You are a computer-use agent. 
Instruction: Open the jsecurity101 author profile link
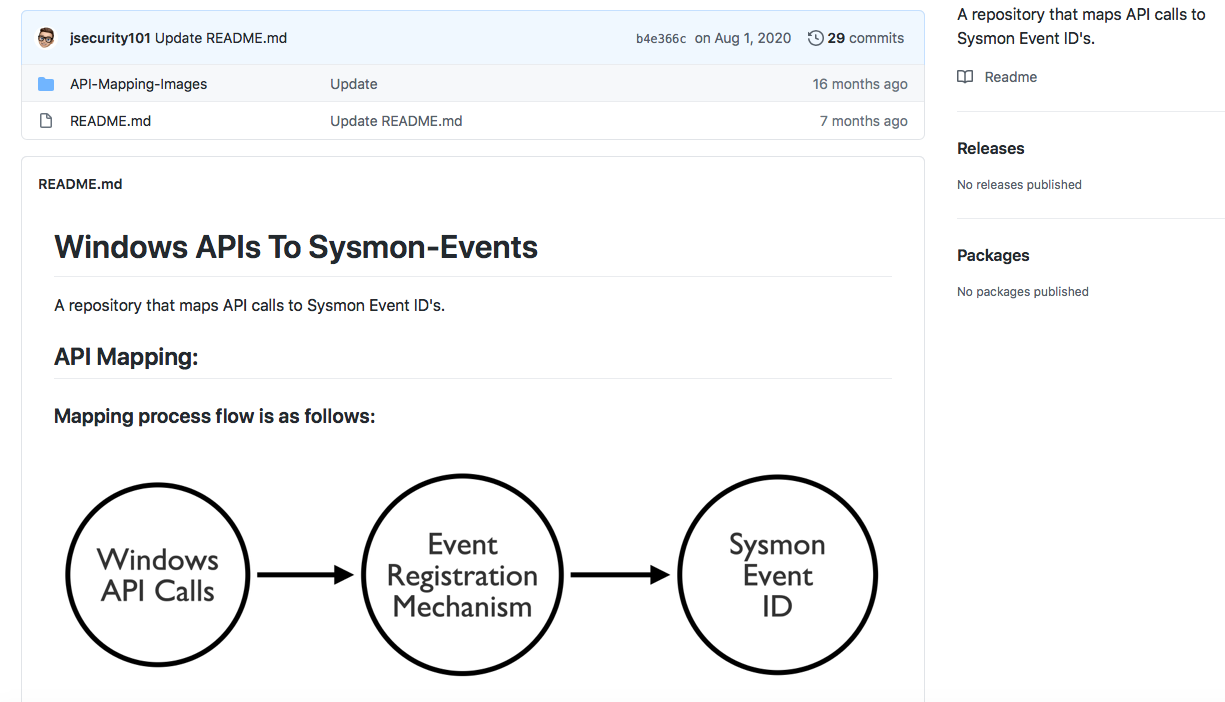[110, 38]
